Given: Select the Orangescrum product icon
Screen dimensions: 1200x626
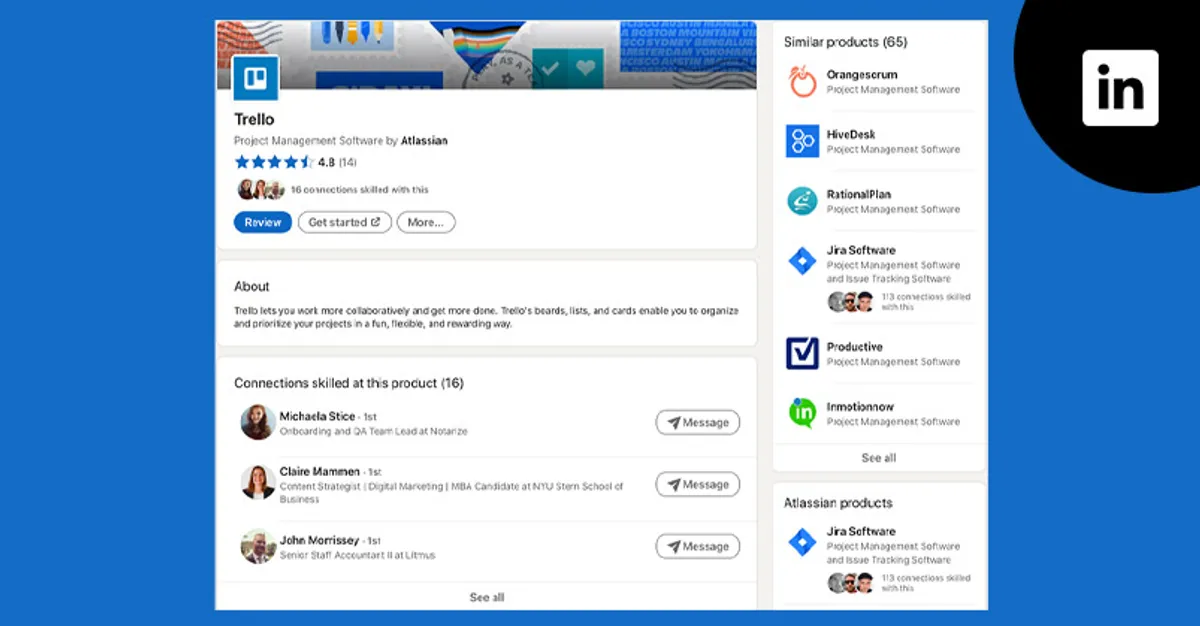Looking at the screenshot, I should point(805,81).
